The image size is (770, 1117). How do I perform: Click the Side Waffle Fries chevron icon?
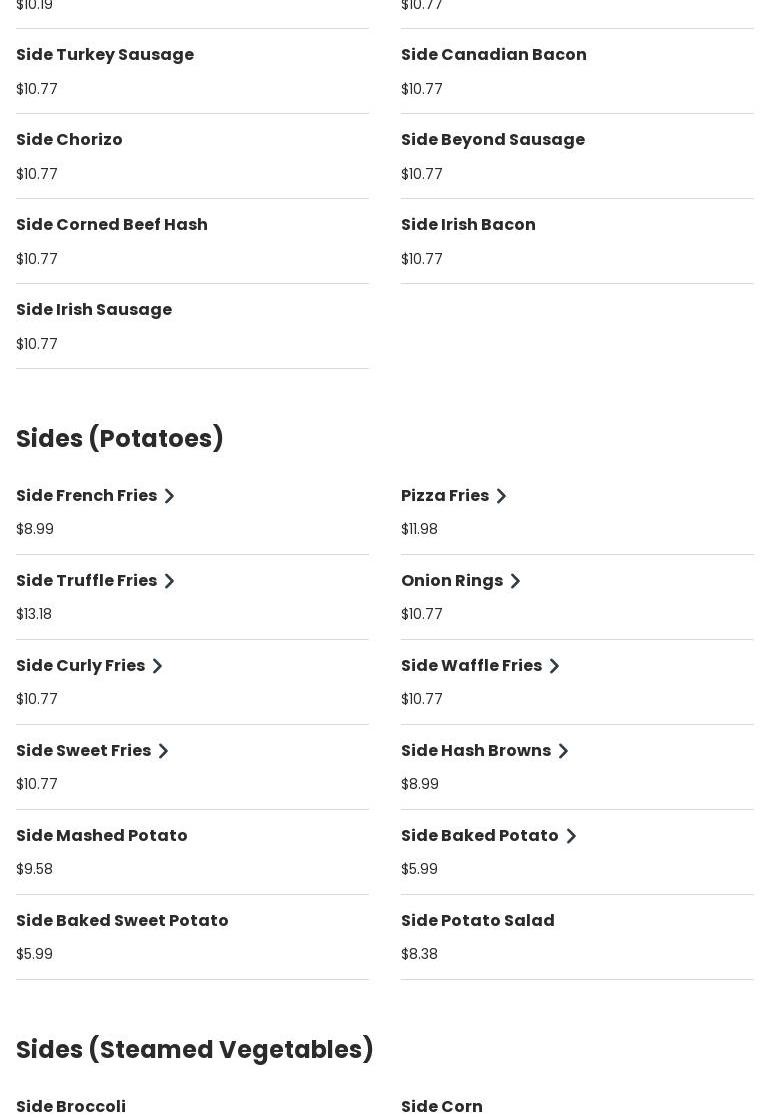point(555,666)
